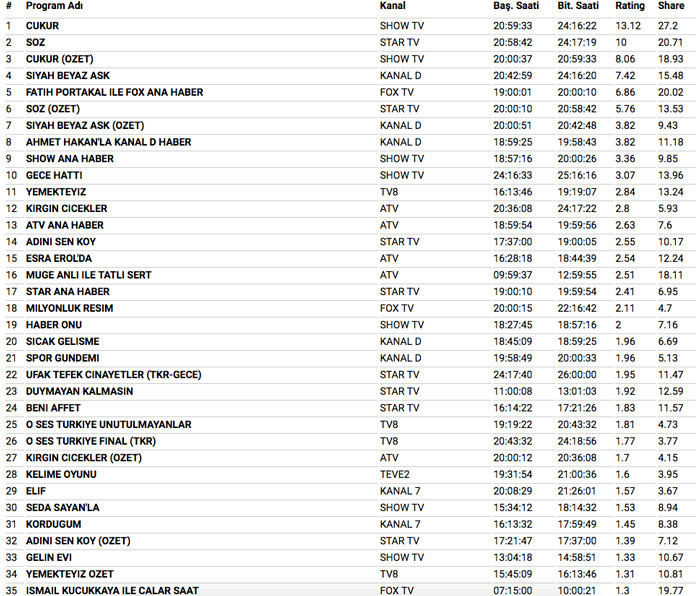Select 'AHMET HAKAN'LA KANAL D HABER'
The width and height of the screenshot is (700, 596).
108,142
